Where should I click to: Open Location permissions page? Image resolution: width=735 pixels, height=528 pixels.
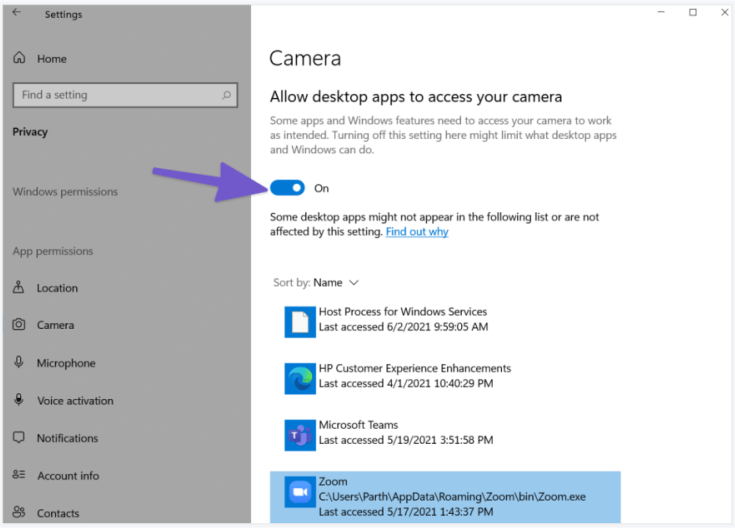pos(57,288)
